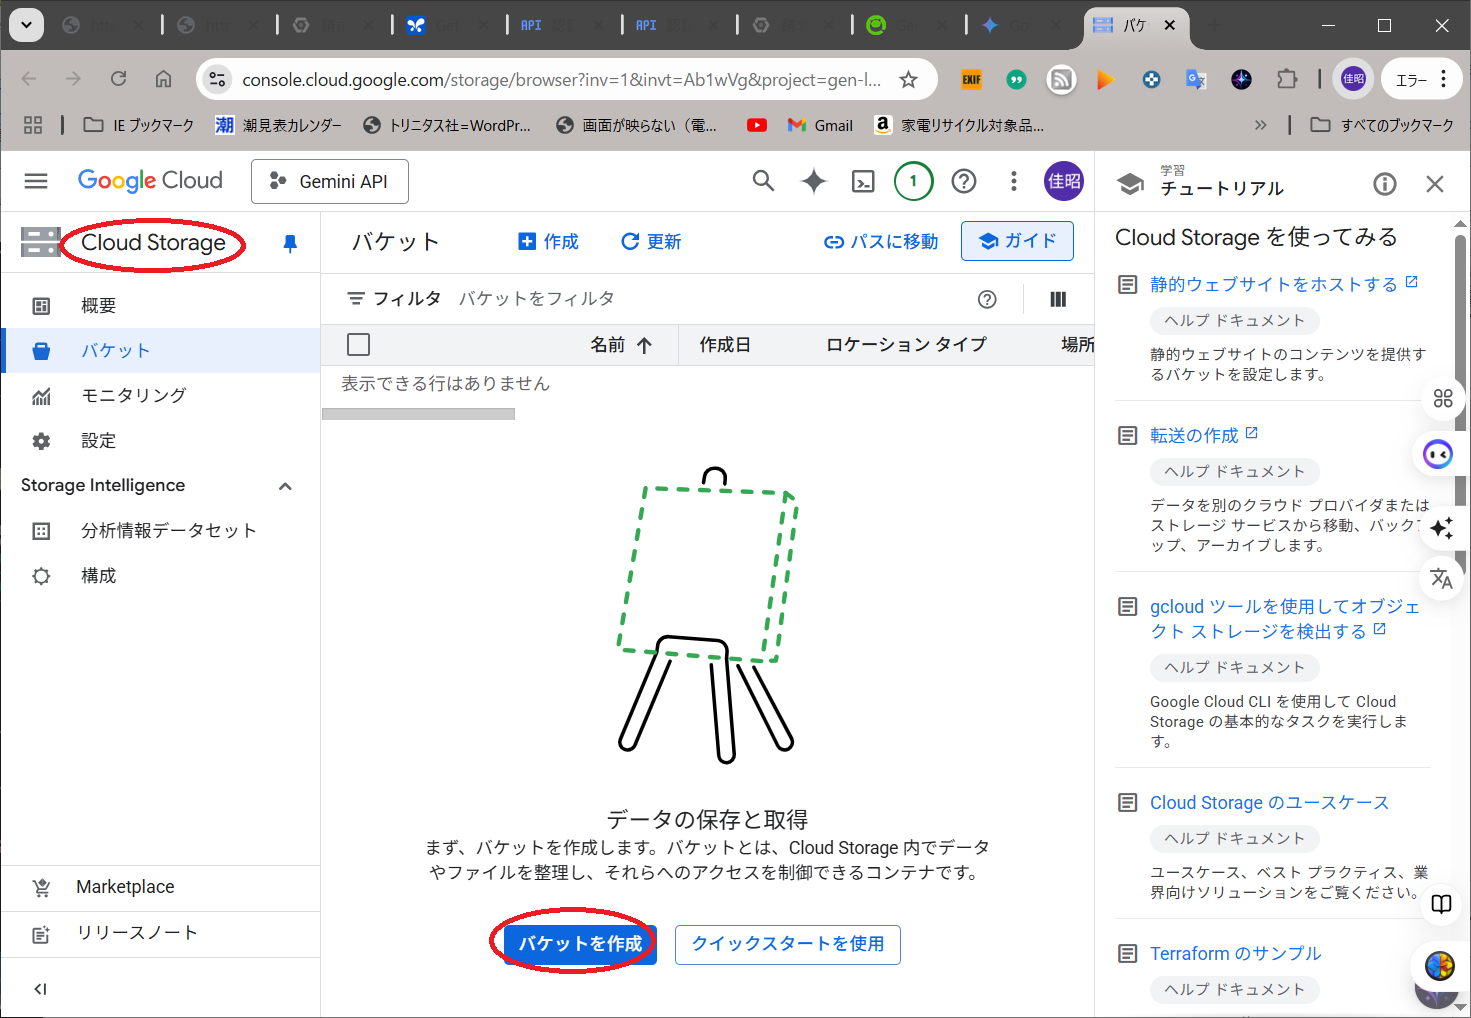Open the Gemini API project selector

point(329,181)
